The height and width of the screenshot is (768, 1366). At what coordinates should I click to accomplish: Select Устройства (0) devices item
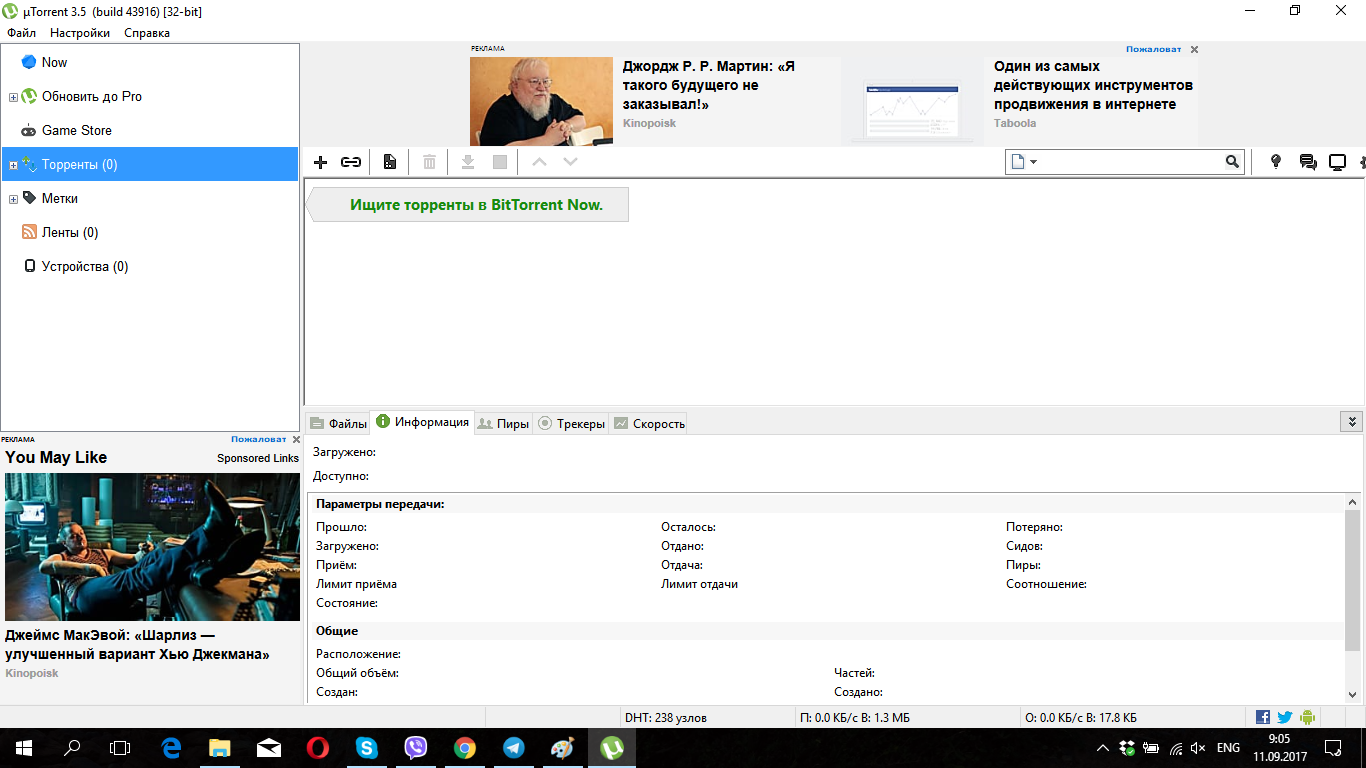point(150,266)
